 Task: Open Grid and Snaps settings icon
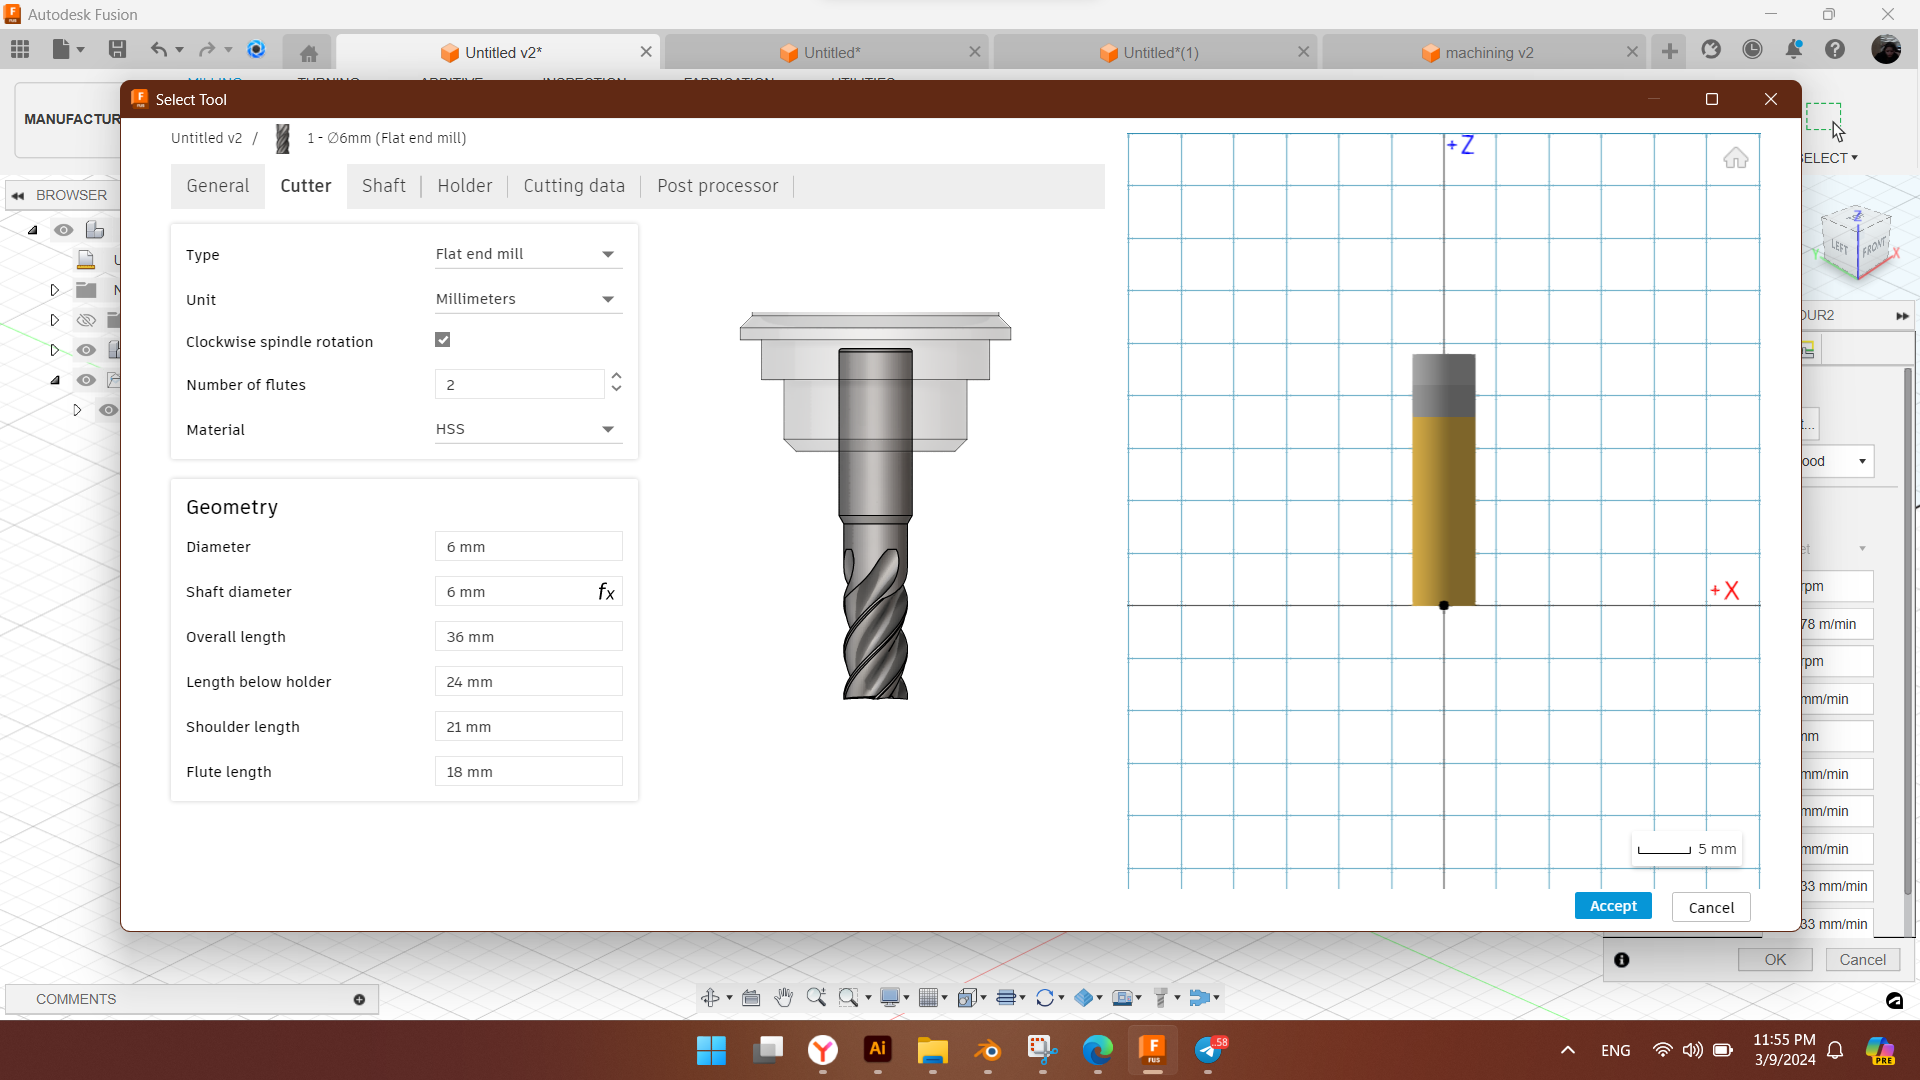point(928,997)
